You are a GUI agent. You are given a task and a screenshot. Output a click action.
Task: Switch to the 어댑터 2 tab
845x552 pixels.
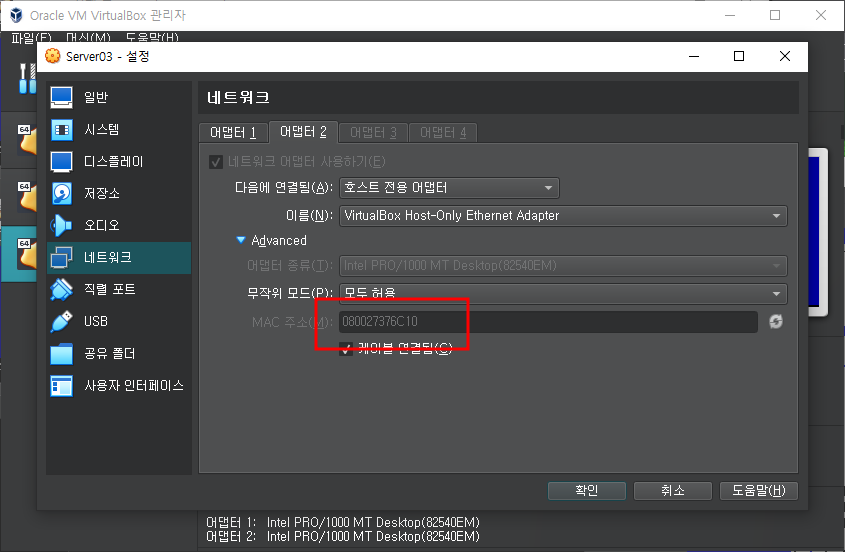303,132
